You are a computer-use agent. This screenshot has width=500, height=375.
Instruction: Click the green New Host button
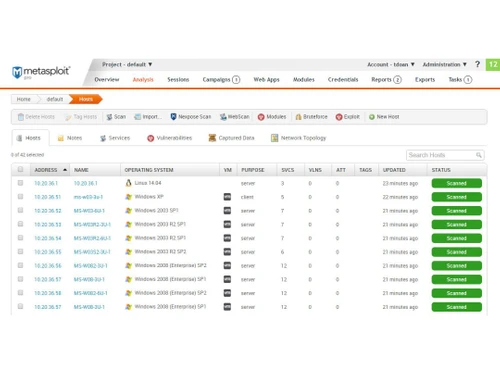point(384,117)
